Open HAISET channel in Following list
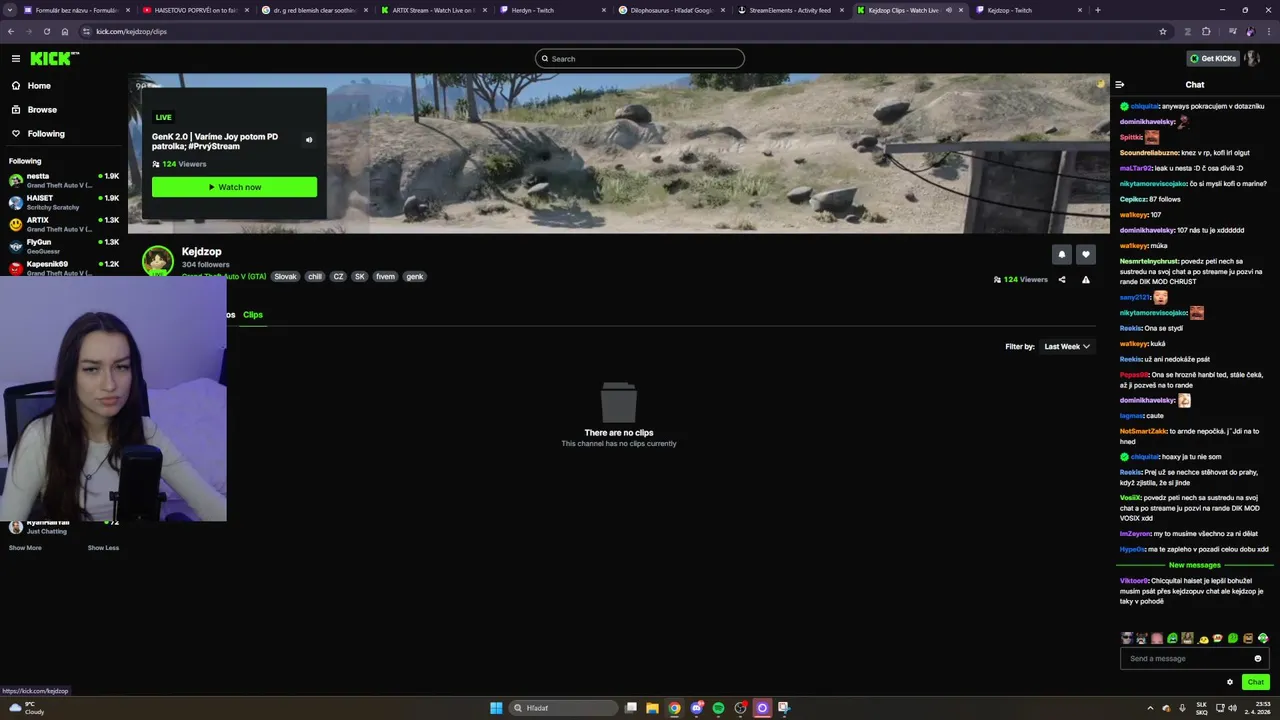Image resolution: width=1280 pixels, height=720 pixels. [64, 202]
